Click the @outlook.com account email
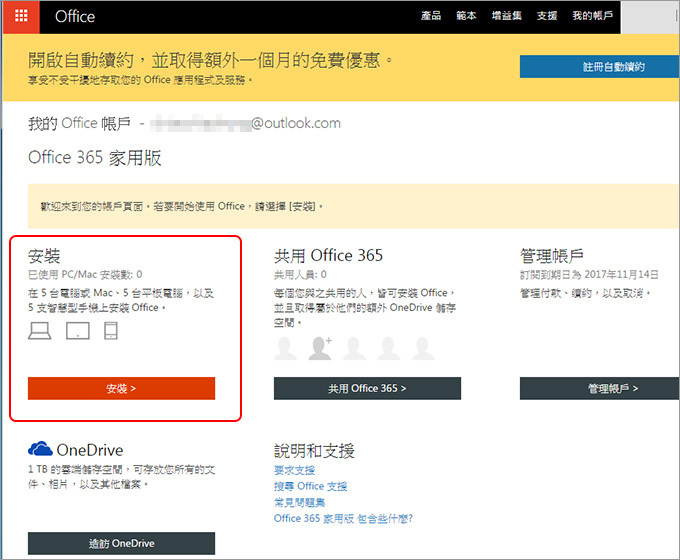 click(x=246, y=123)
